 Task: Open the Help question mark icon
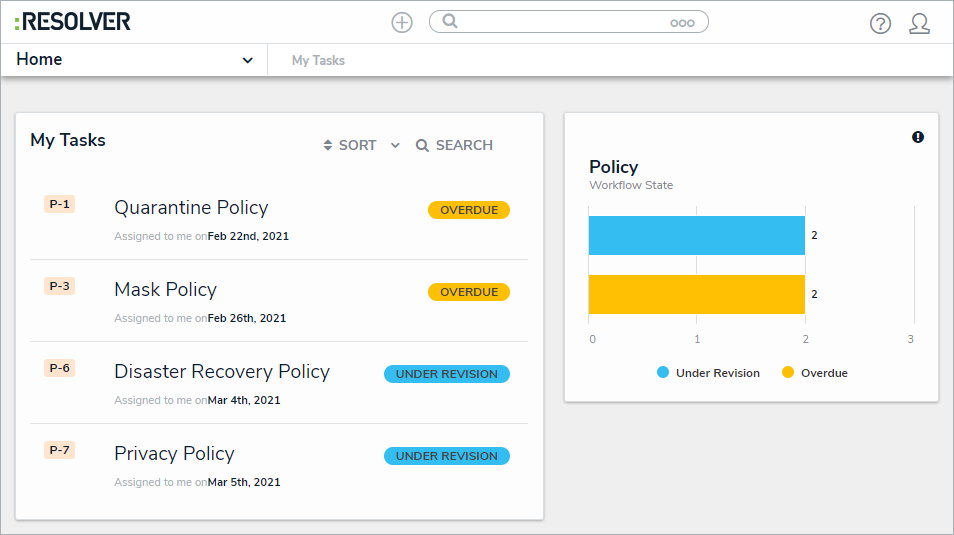pos(880,24)
